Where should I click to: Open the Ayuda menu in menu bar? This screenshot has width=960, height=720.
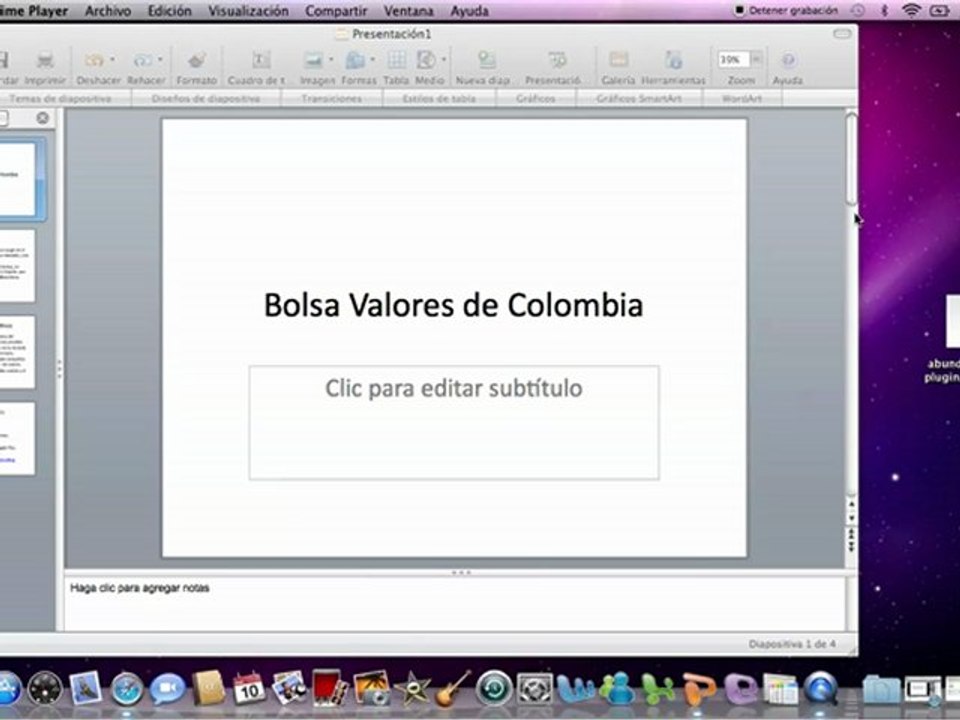tap(470, 10)
